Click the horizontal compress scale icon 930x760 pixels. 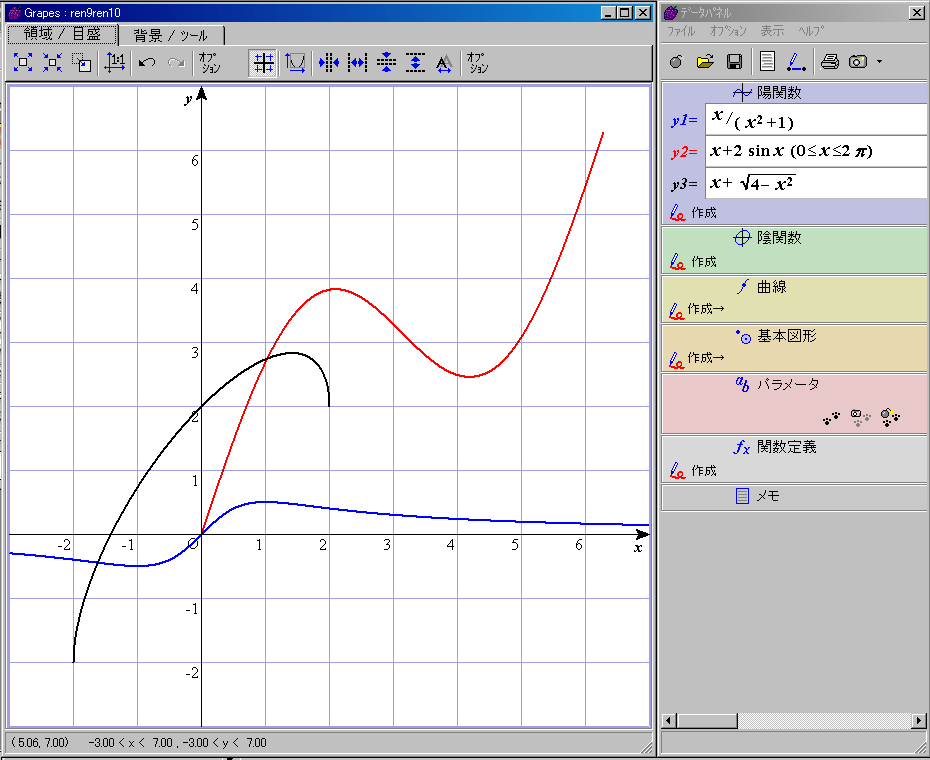click(x=329, y=62)
